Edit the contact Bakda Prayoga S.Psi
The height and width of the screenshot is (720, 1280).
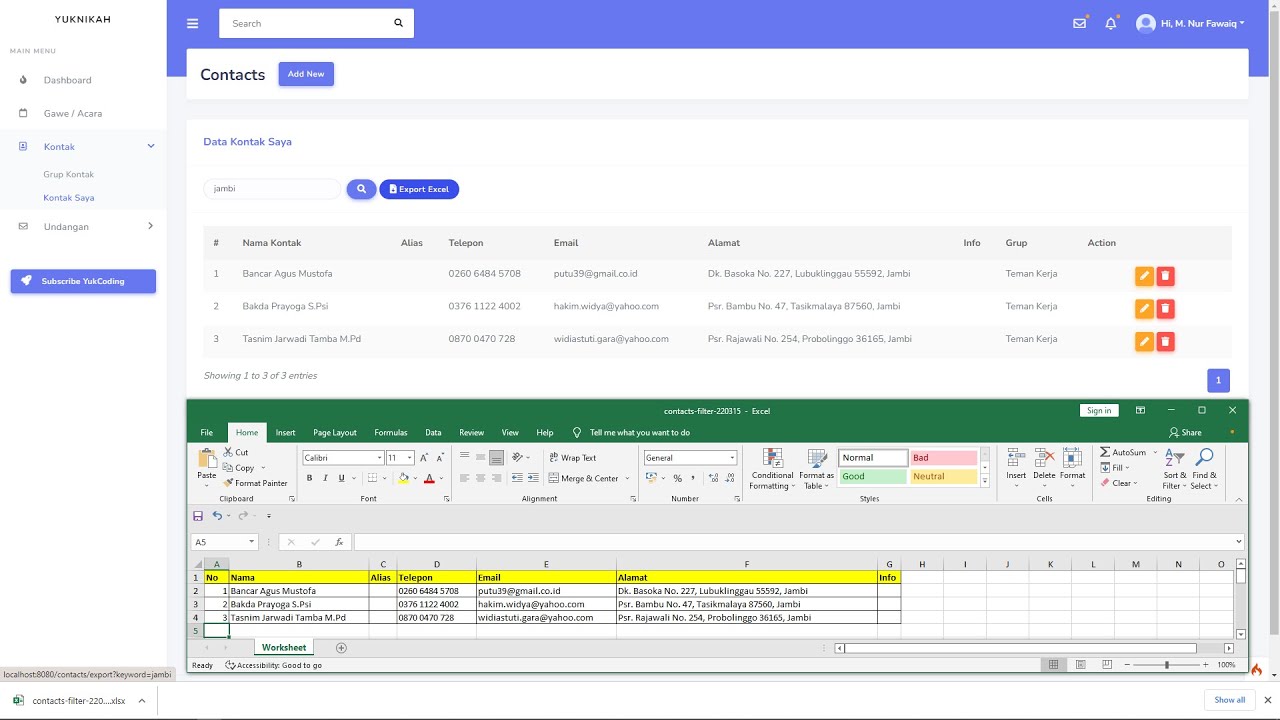tap(1144, 309)
